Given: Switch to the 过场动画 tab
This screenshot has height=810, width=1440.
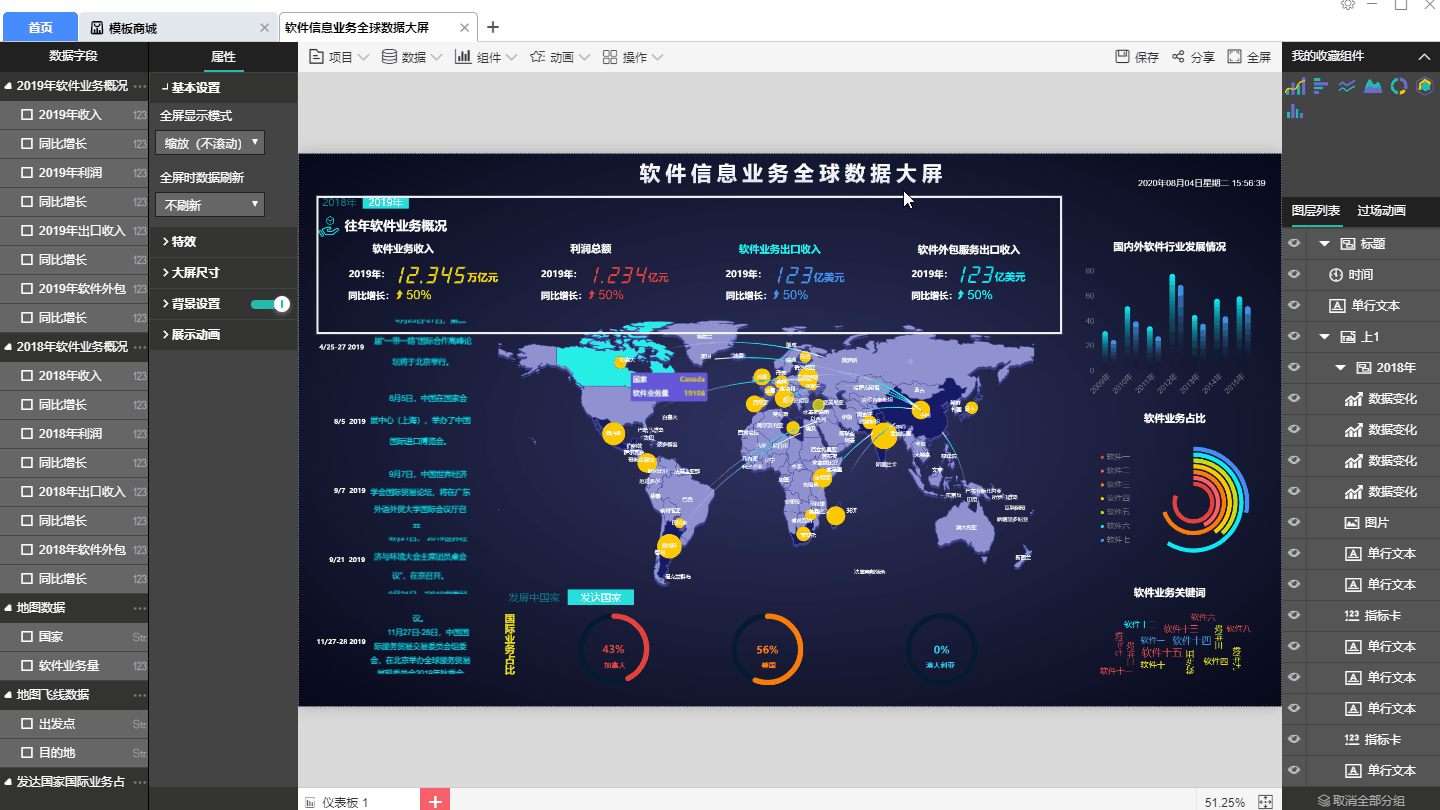Looking at the screenshot, I should [1381, 211].
